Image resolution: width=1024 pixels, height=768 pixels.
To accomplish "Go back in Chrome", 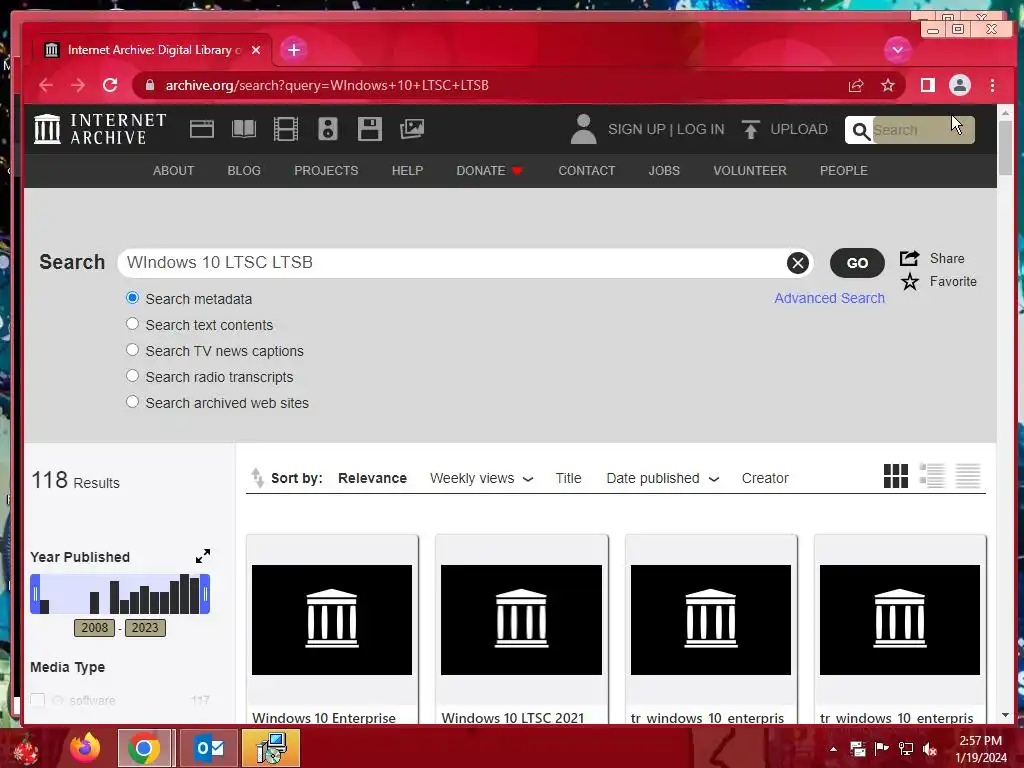I will pyautogui.click(x=46, y=85).
